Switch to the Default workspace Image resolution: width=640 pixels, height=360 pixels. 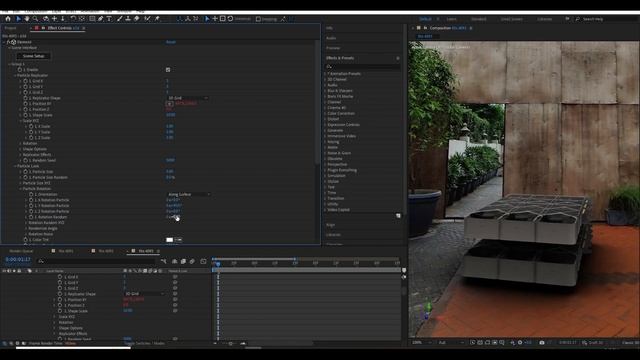click(425, 19)
